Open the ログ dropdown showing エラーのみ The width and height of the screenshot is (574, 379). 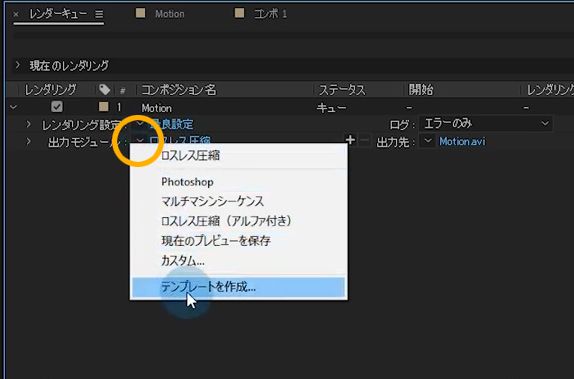486,123
